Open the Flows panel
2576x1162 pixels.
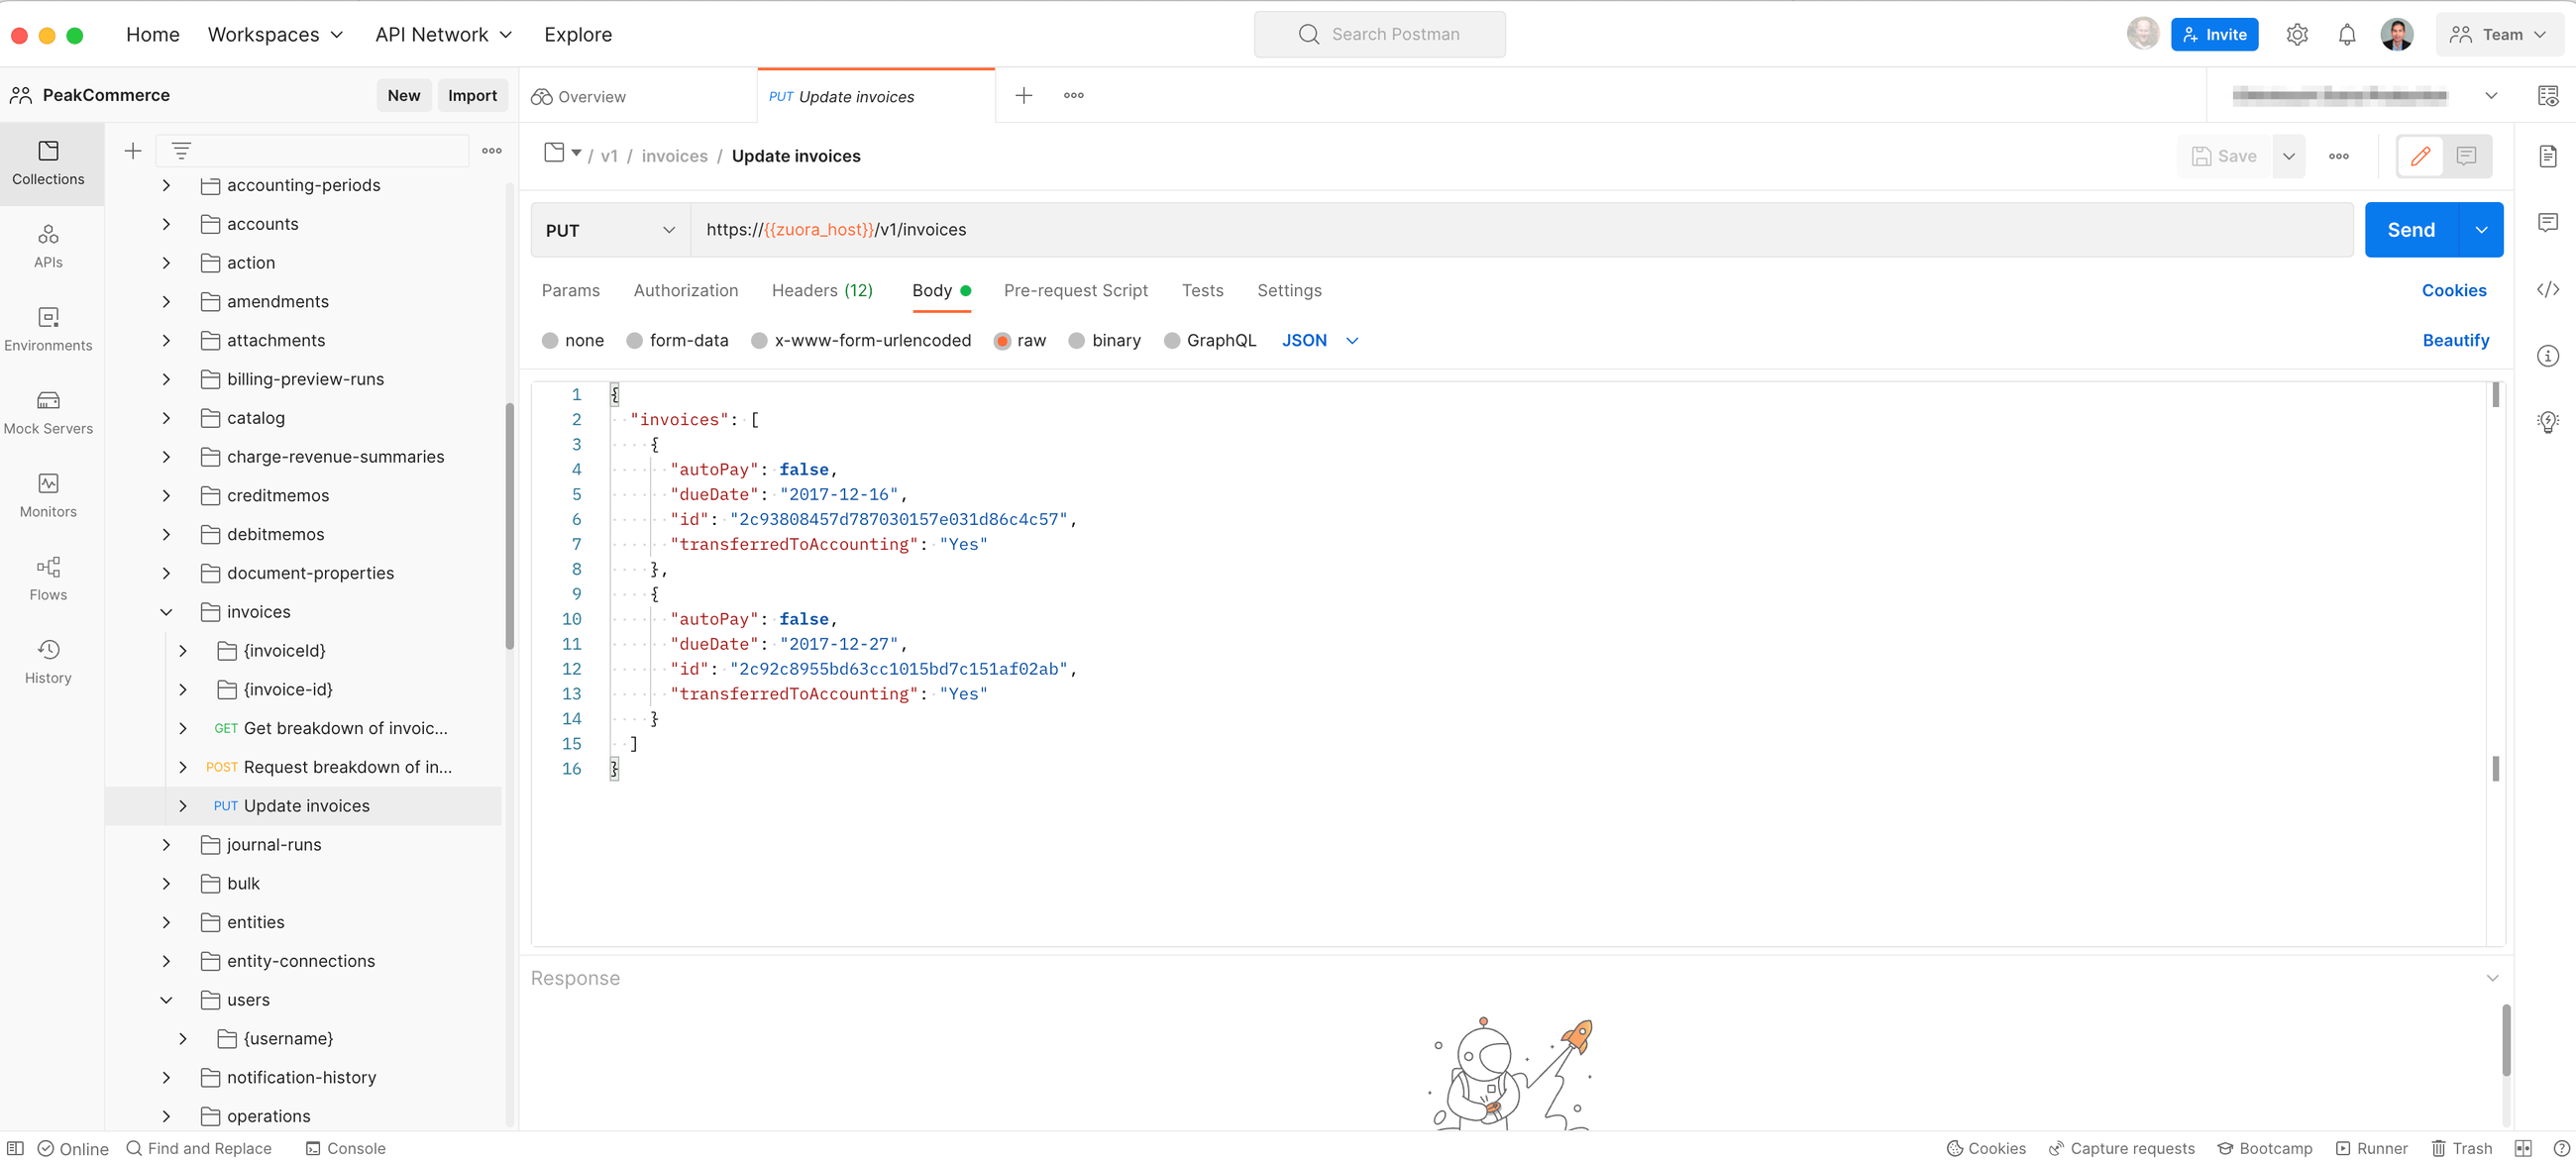[48, 578]
